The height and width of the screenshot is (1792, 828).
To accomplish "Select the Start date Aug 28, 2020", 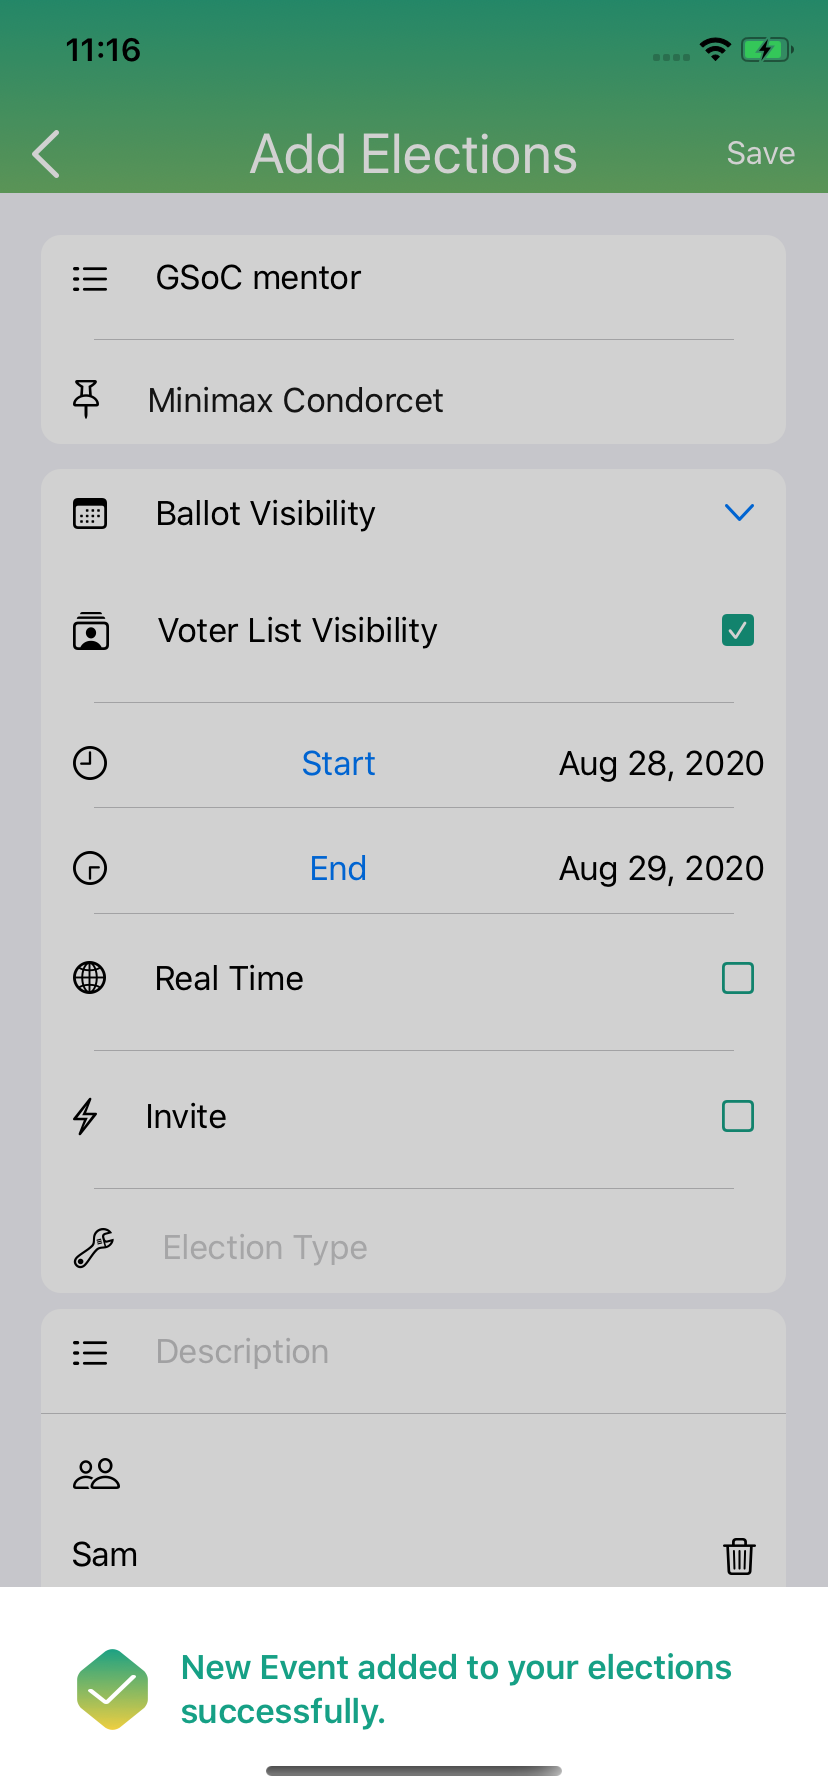I will [x=661, y=763].
